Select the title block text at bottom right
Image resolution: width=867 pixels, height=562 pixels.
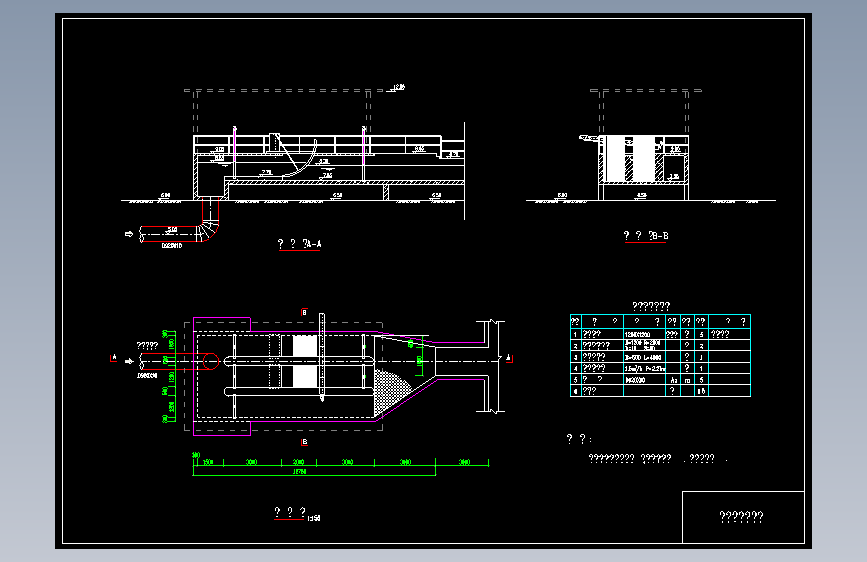(741, 517)
